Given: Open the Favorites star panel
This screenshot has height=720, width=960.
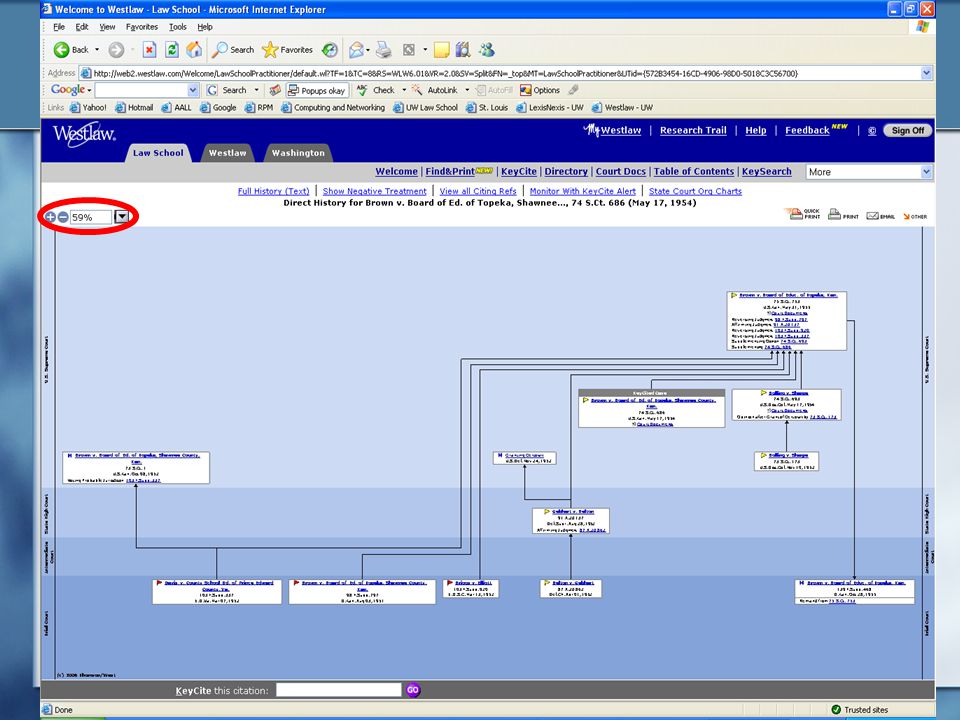Looking at the screenshot, I should pos(287,50).
